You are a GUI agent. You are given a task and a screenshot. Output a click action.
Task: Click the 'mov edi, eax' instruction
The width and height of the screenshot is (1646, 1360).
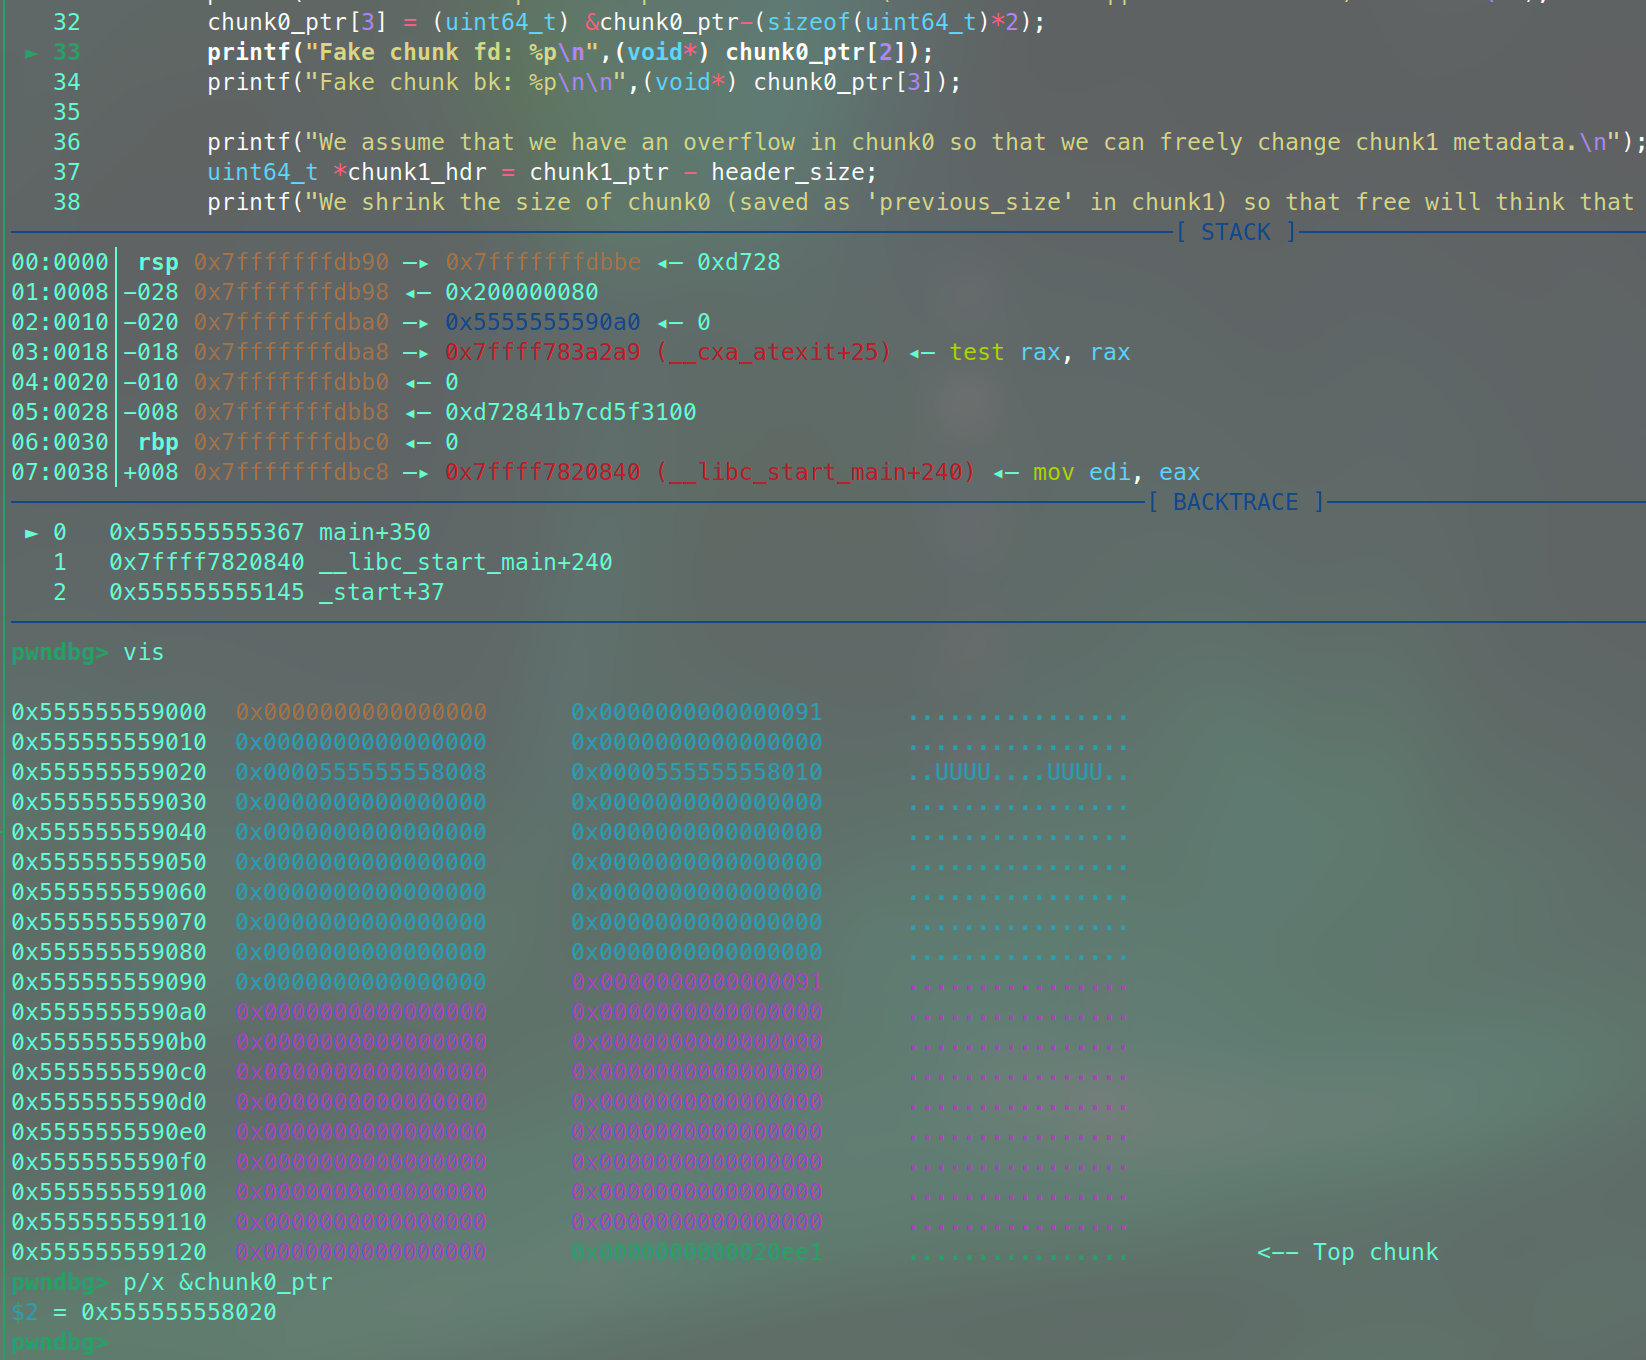[1116, 472]
